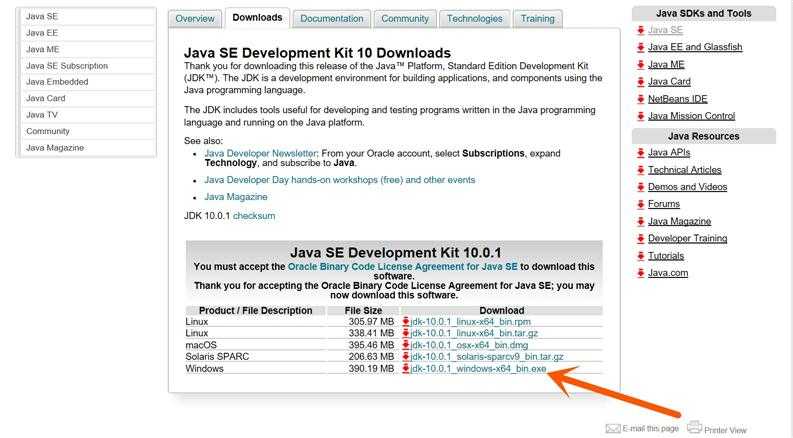Open the Community tab
The width and height of the screenshot is (793, 438).
[x=405, y=19]
